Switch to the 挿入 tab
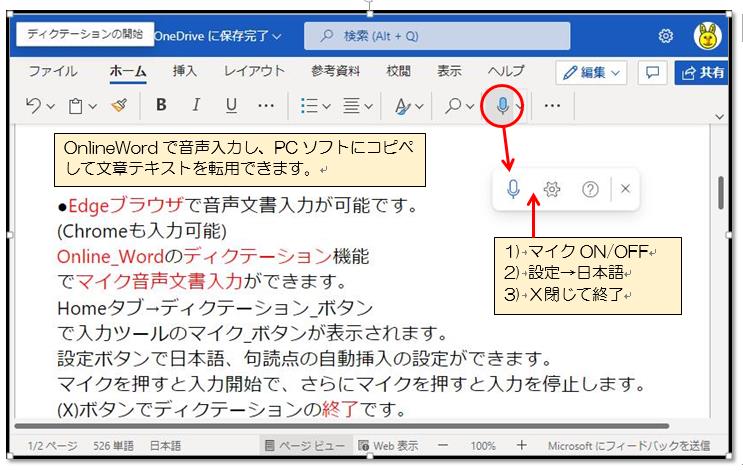This screenshot has height=471, width=743. point(184,71)
